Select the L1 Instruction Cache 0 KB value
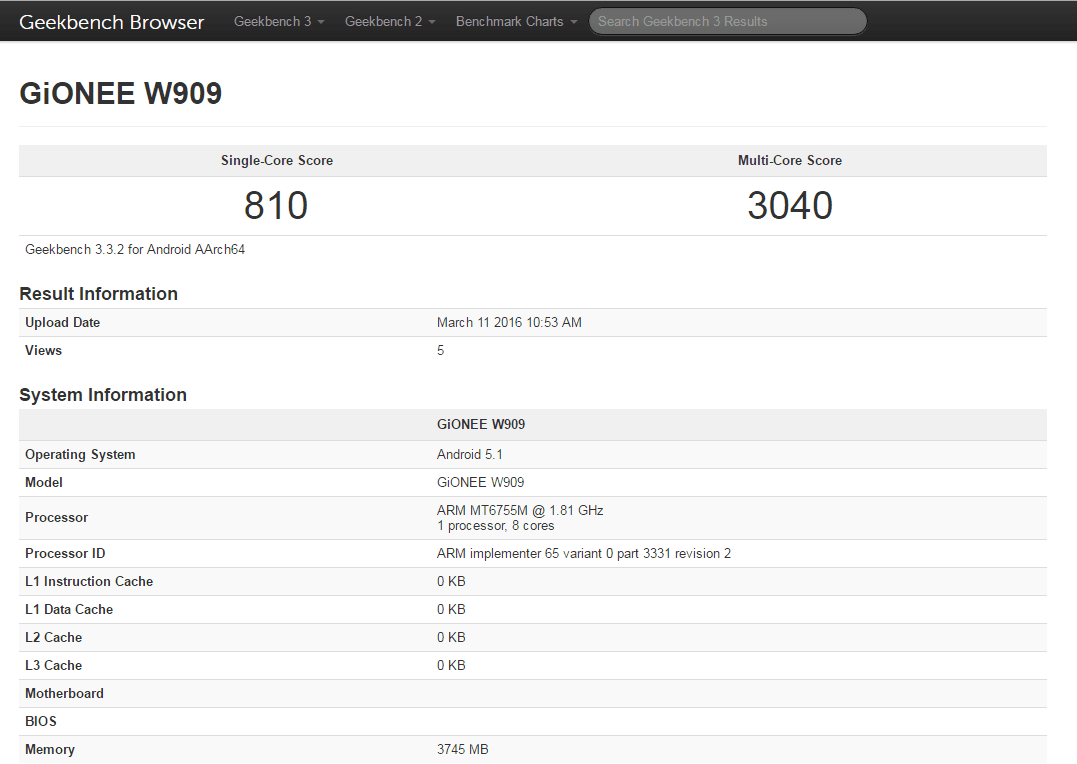 tap(451, 581)
